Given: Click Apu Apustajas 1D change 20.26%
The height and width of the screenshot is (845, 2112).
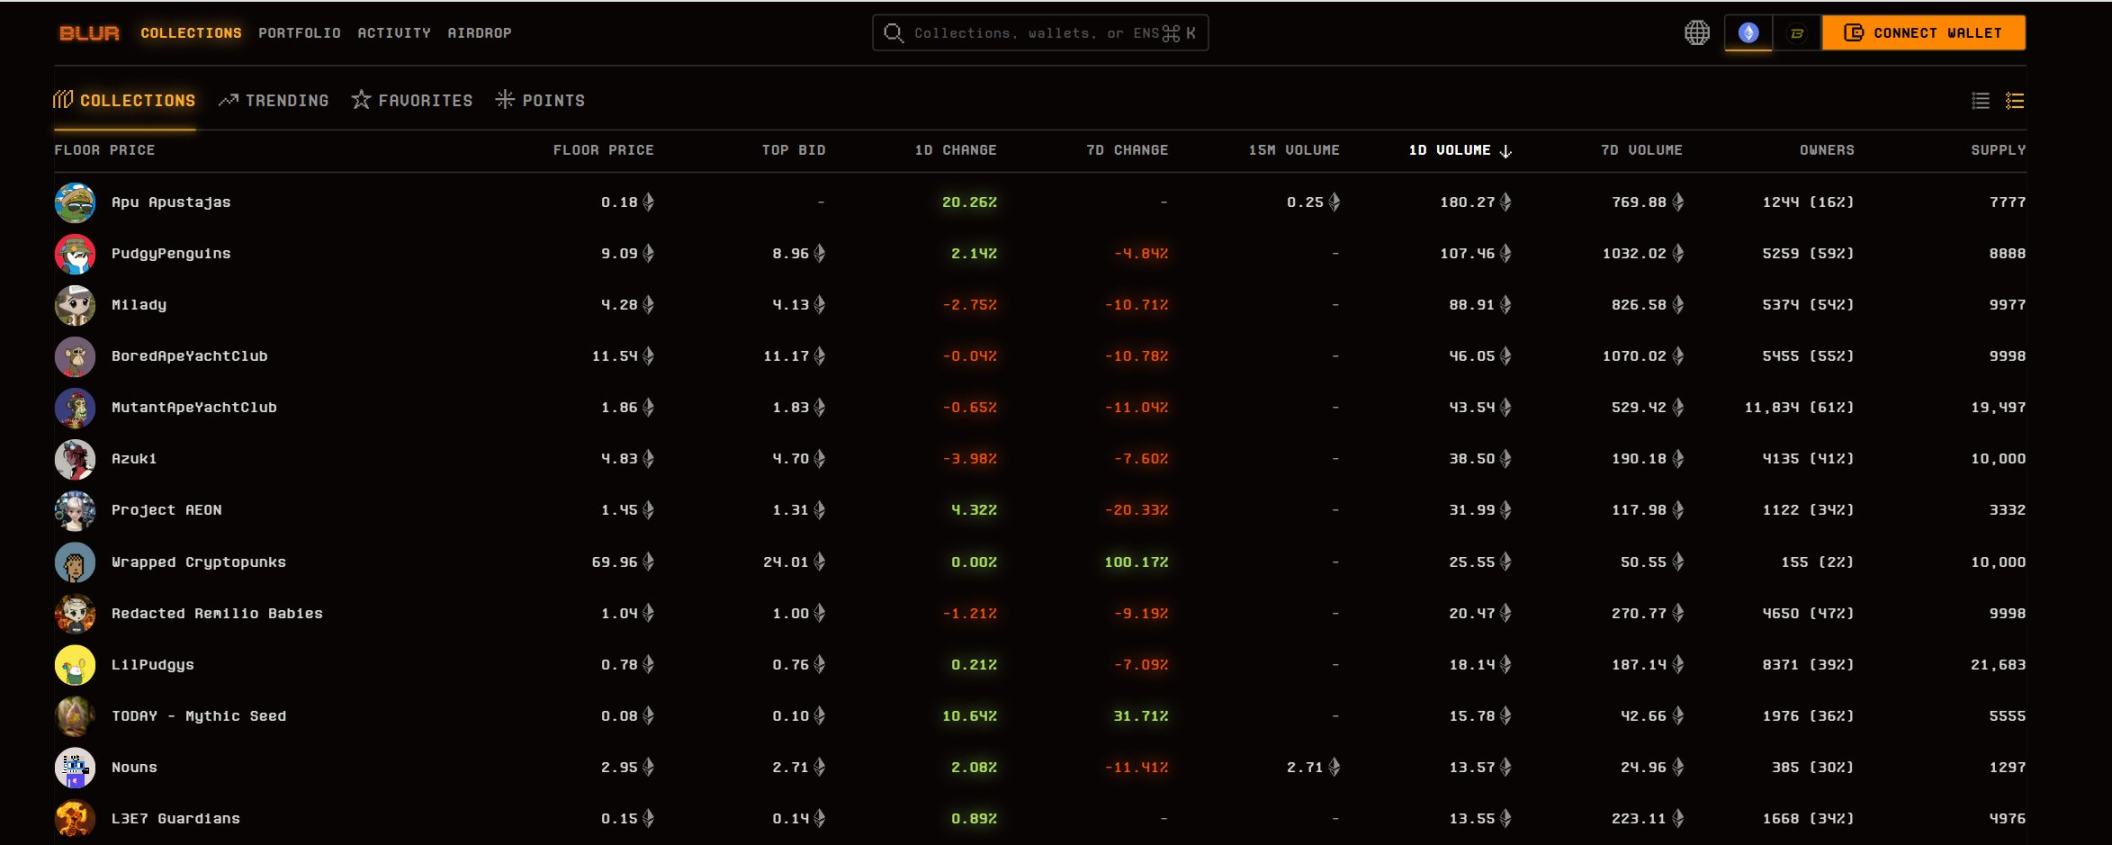Looking at the screenshot, I should 969,202.
